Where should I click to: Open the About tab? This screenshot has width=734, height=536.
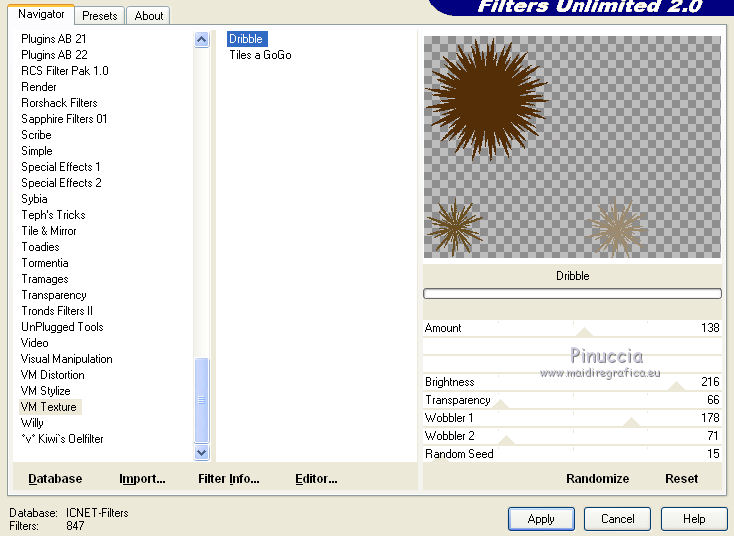pos(148,15)
